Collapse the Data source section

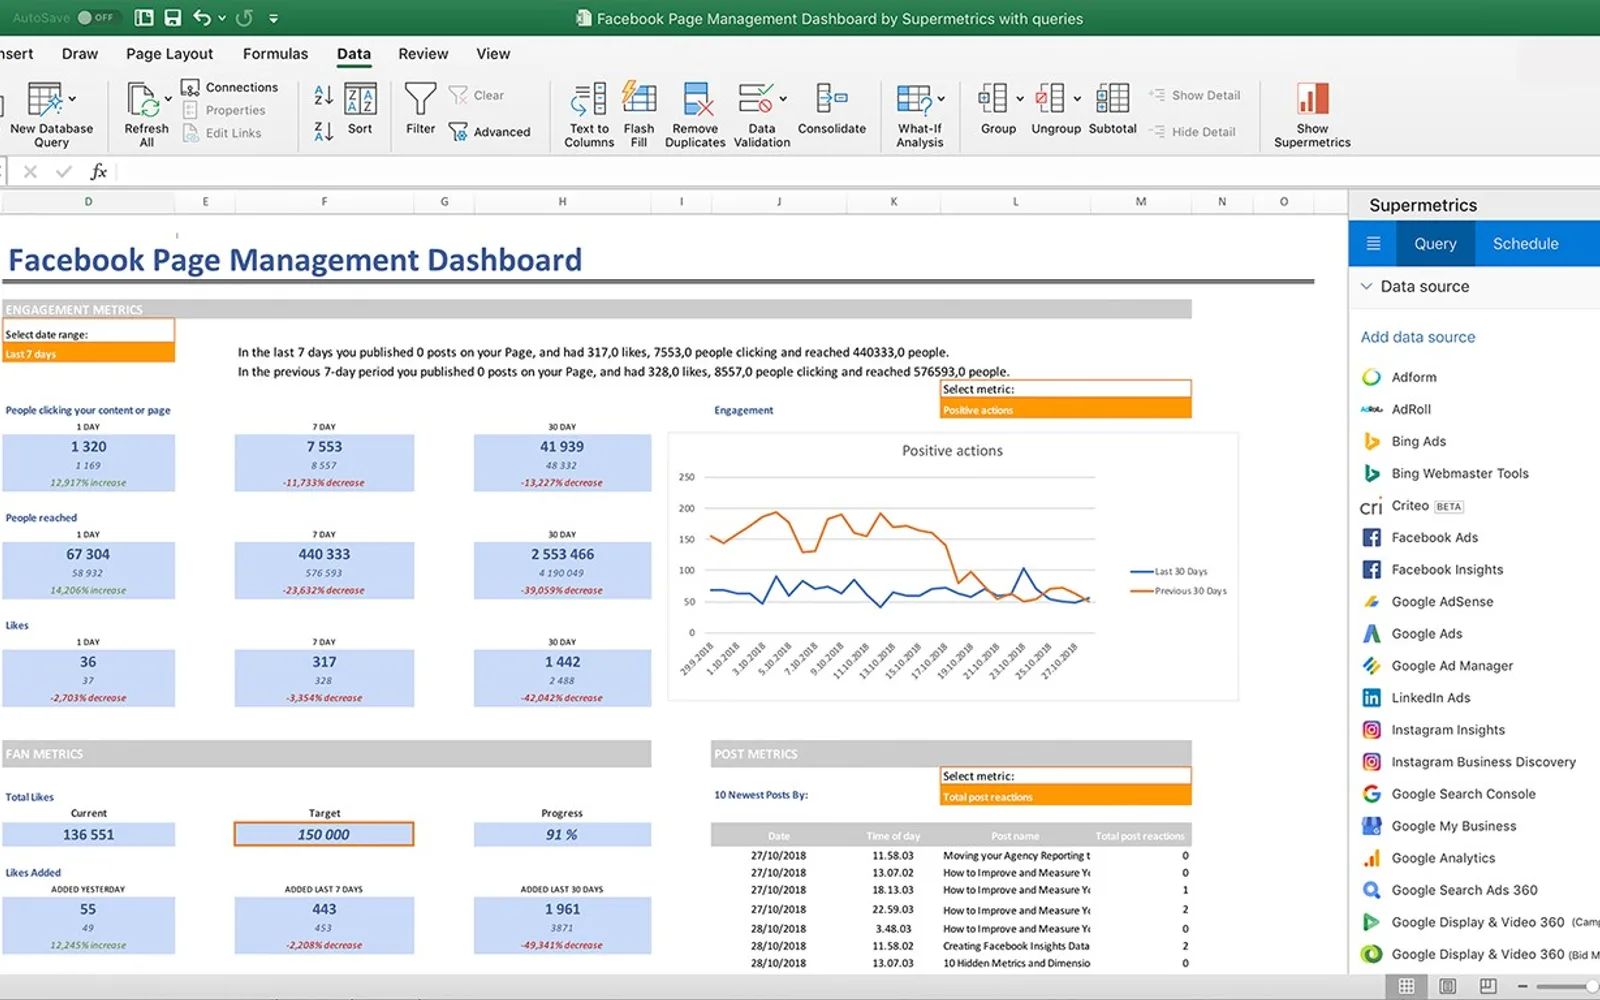[1366, 286]
